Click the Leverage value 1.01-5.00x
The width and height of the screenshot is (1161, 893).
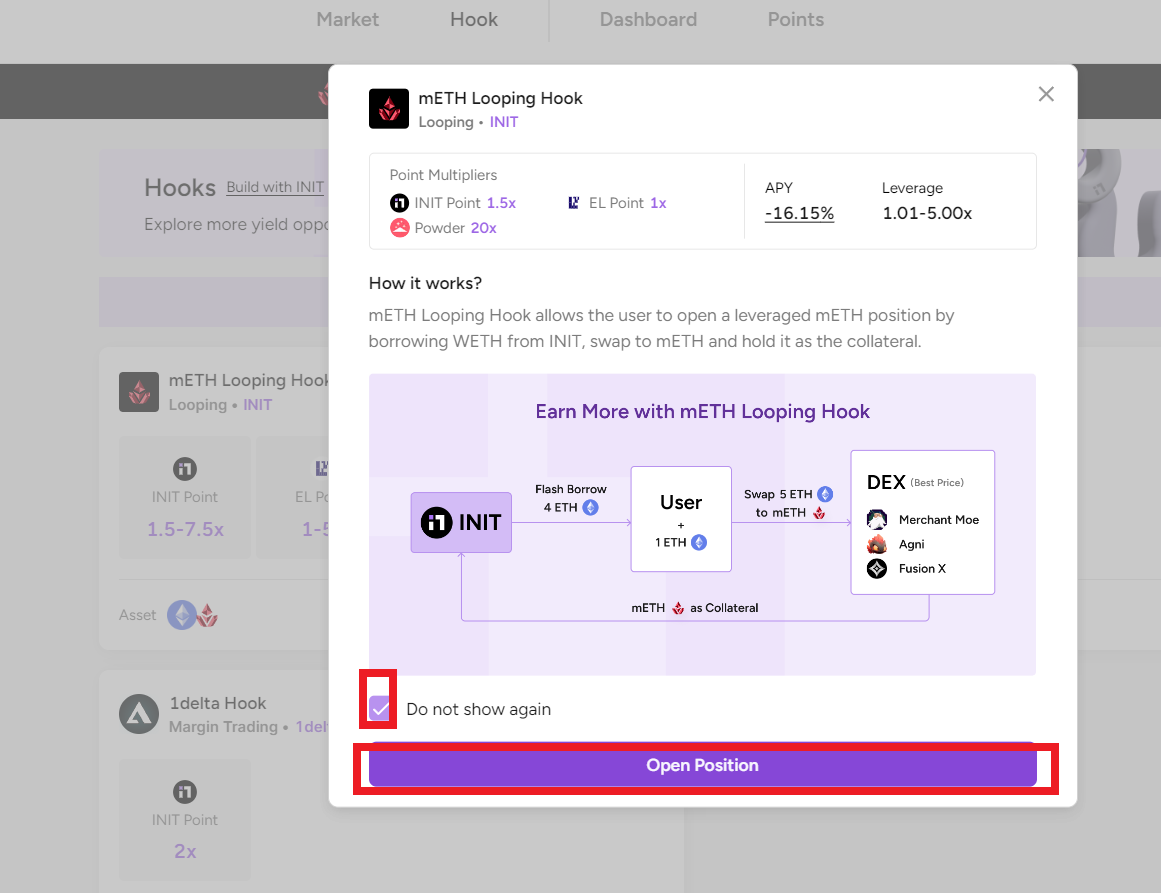click(x=927, y=213)
